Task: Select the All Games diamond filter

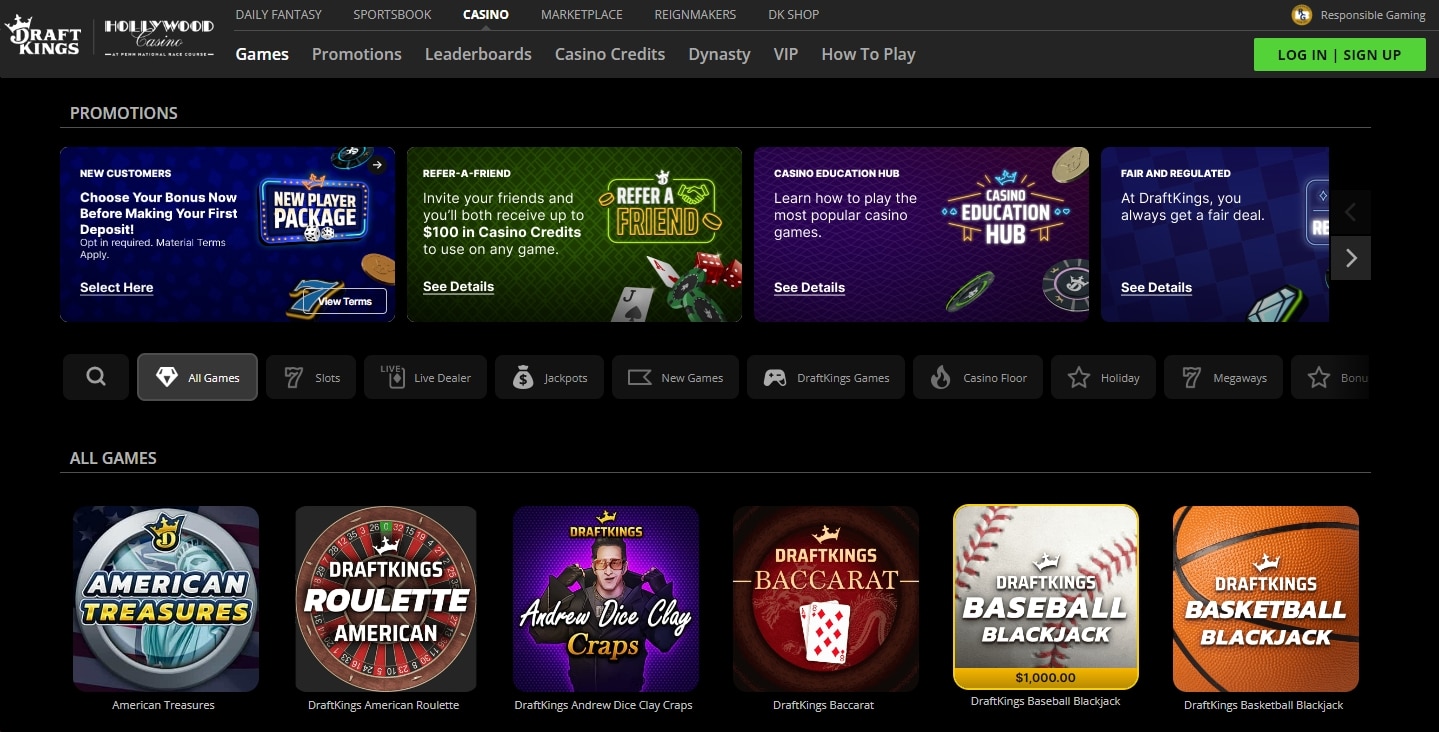Action: [x=197, y=377]
